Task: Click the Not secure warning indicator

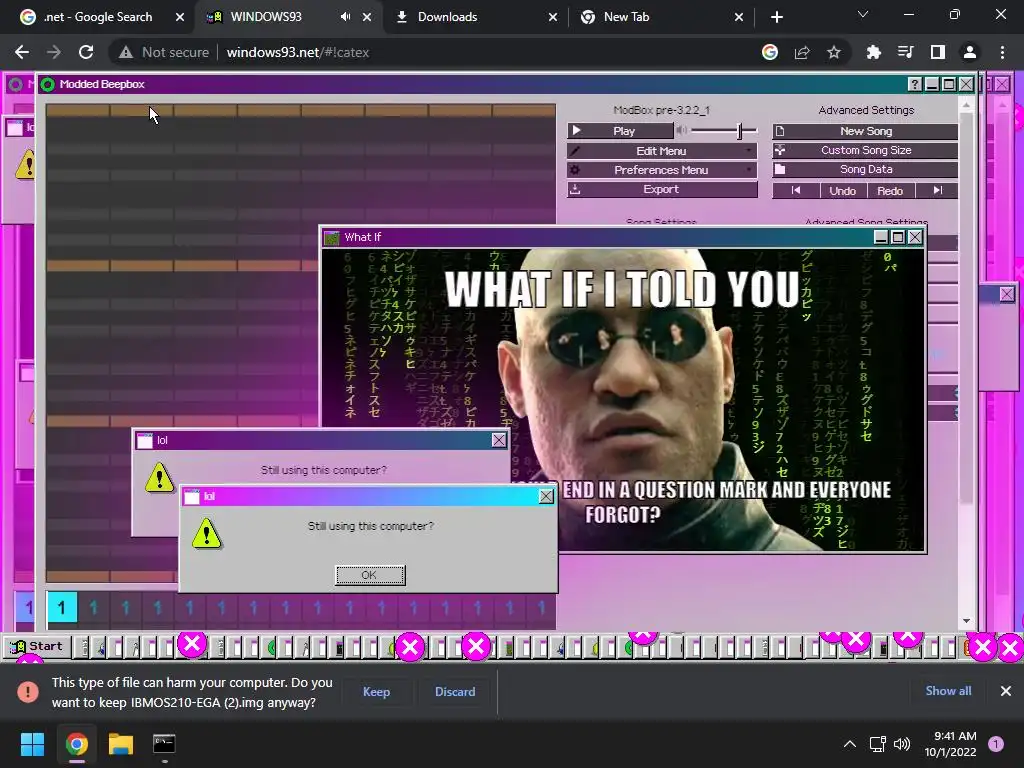Action: point(164,52)
